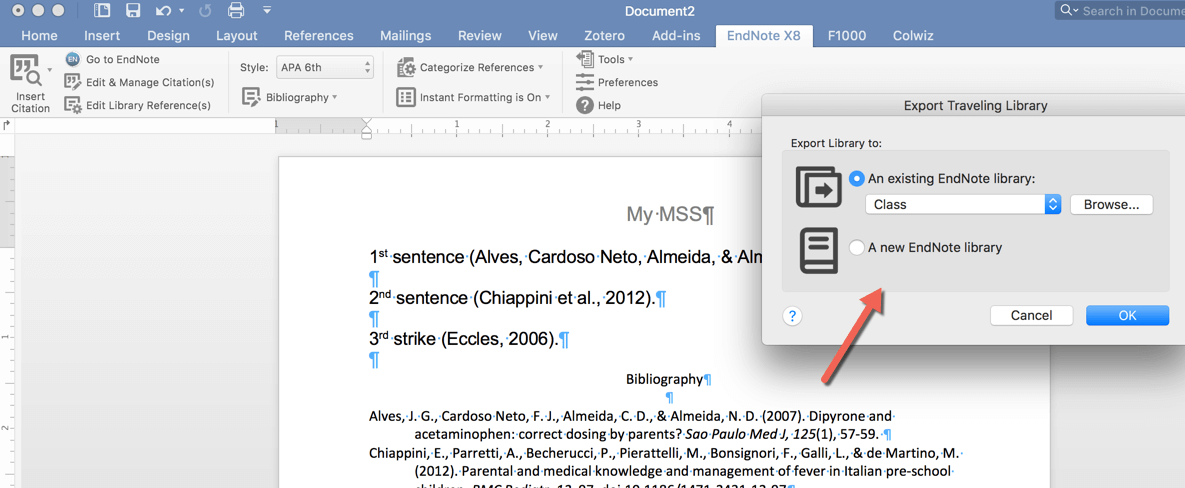
Task: Open Customize Quick Access Toolbar arrow
Action: click(x=267, y=11)
